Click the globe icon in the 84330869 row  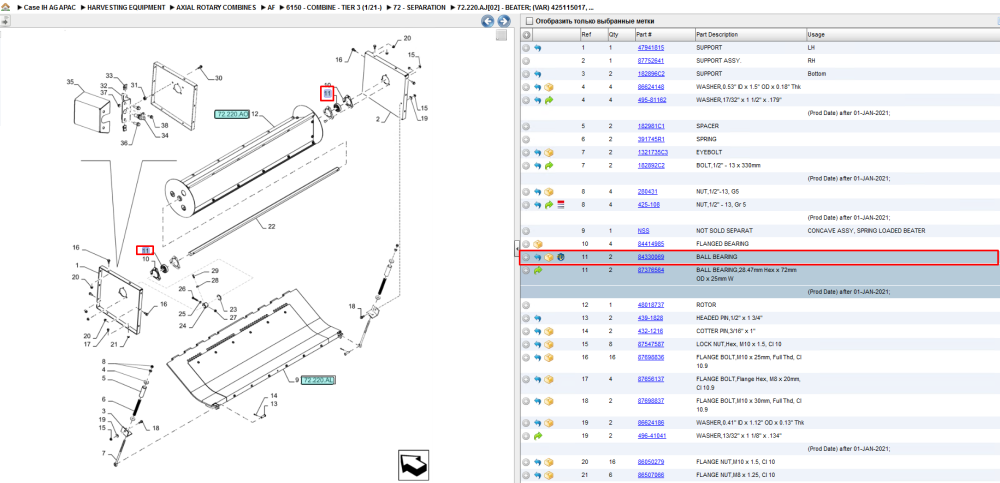tap(561, 257)
